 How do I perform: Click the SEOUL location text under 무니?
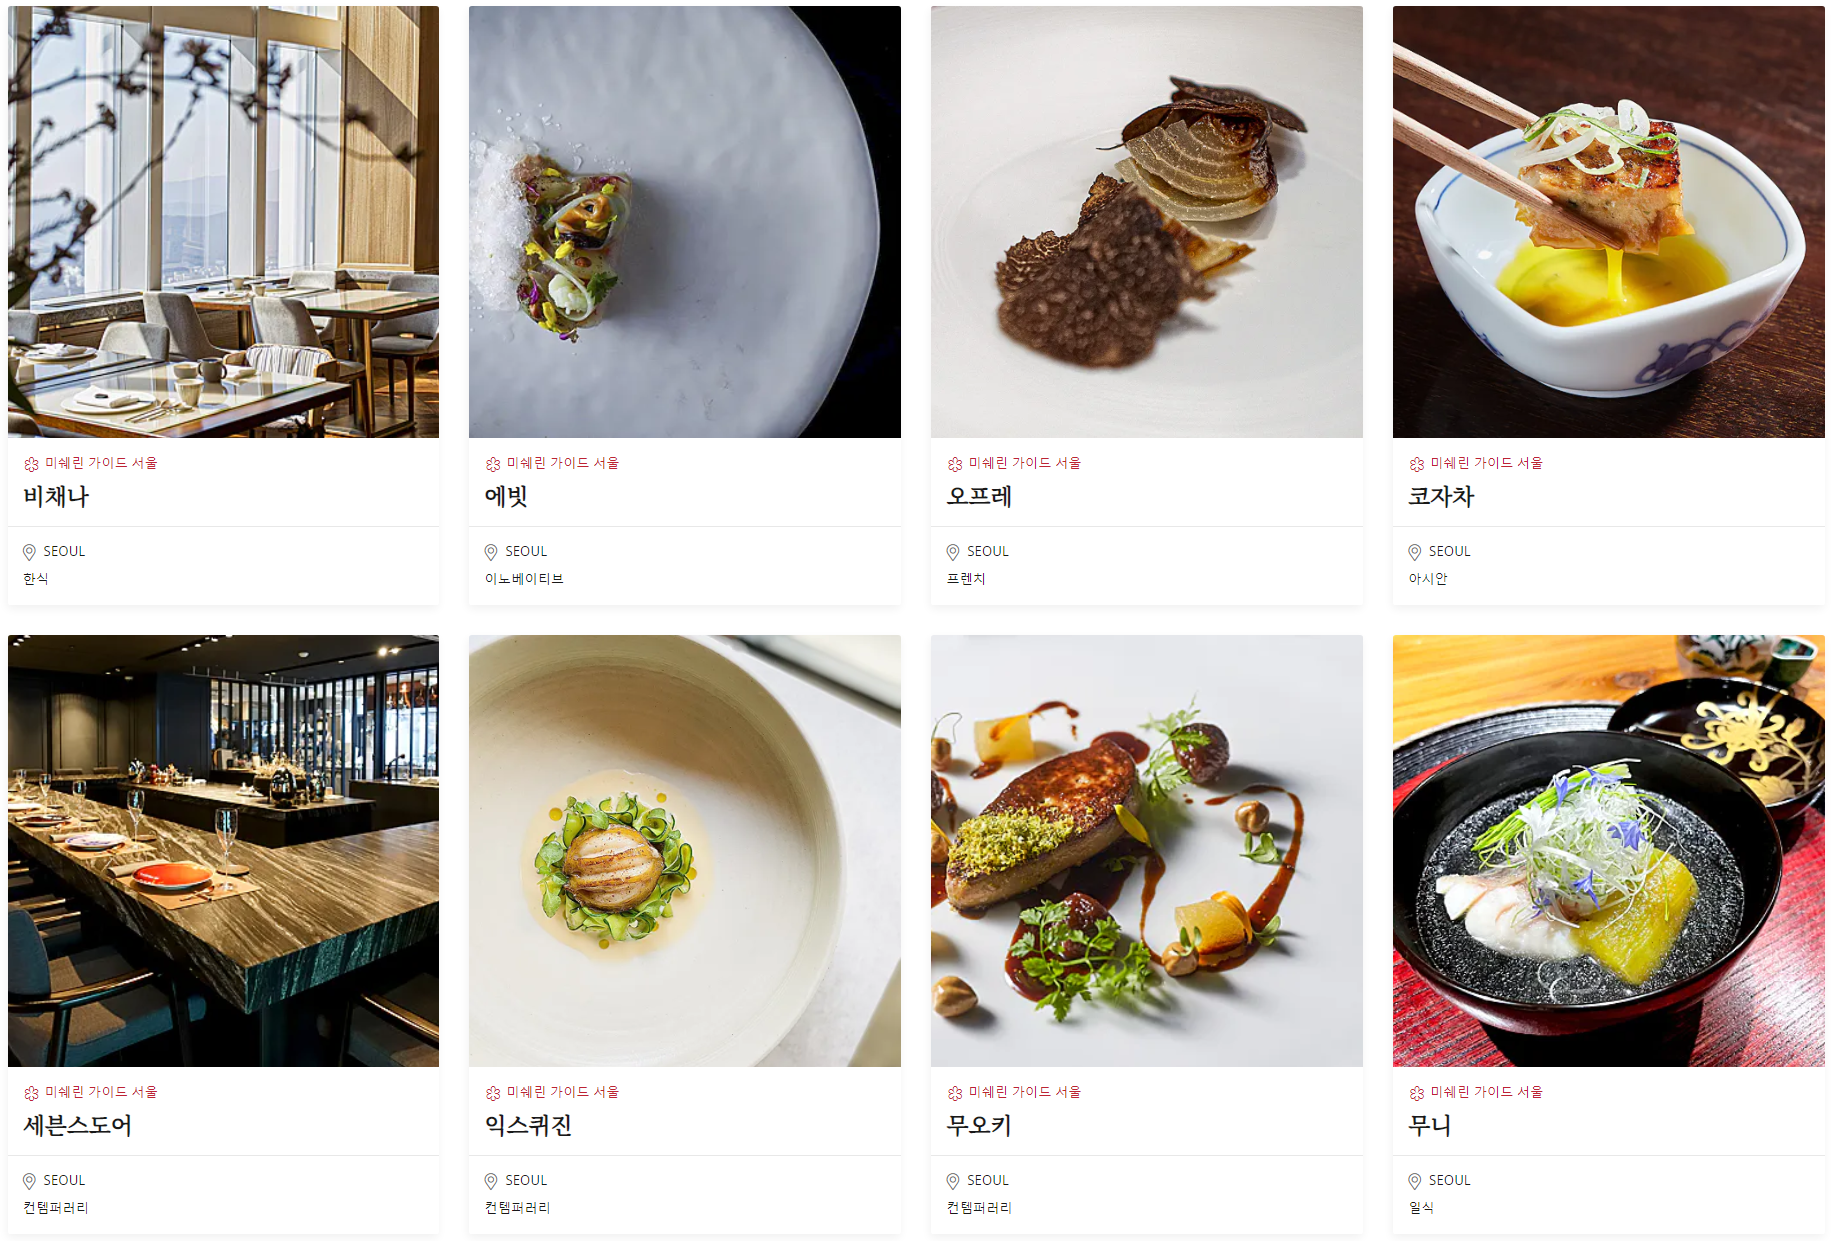(x=1449, y=1180)
